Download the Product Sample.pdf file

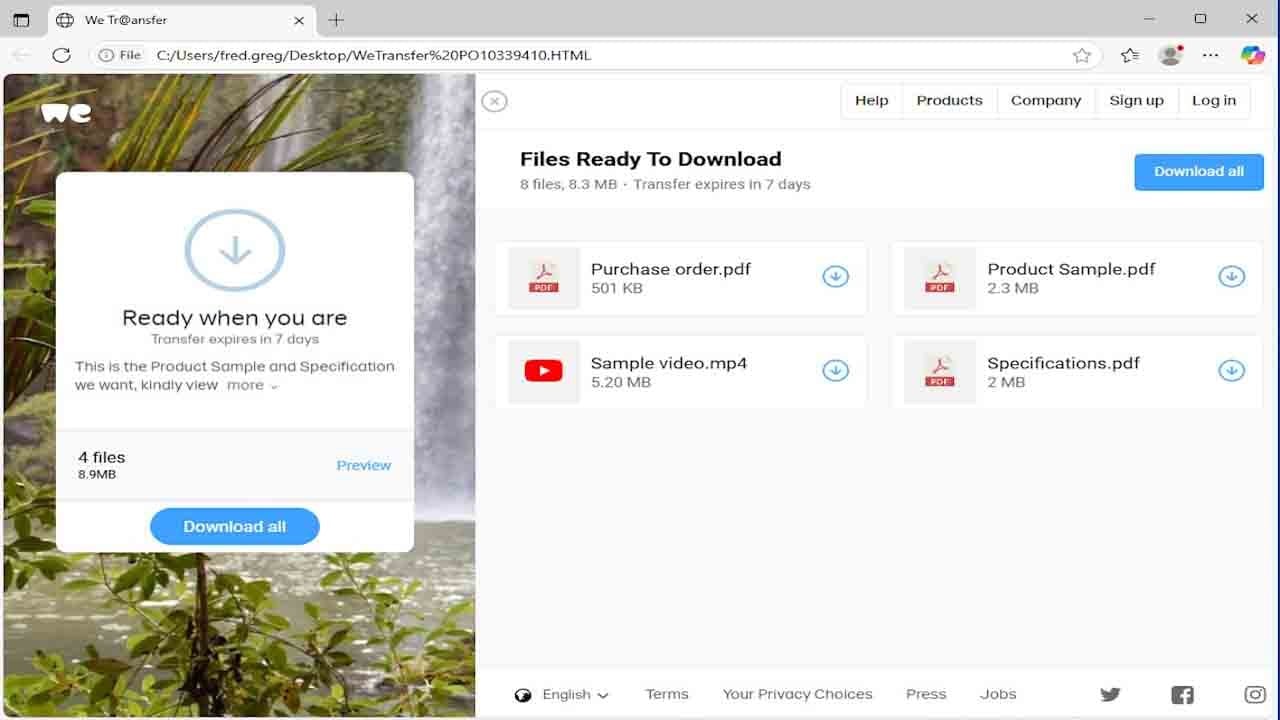click(1231, 277)
